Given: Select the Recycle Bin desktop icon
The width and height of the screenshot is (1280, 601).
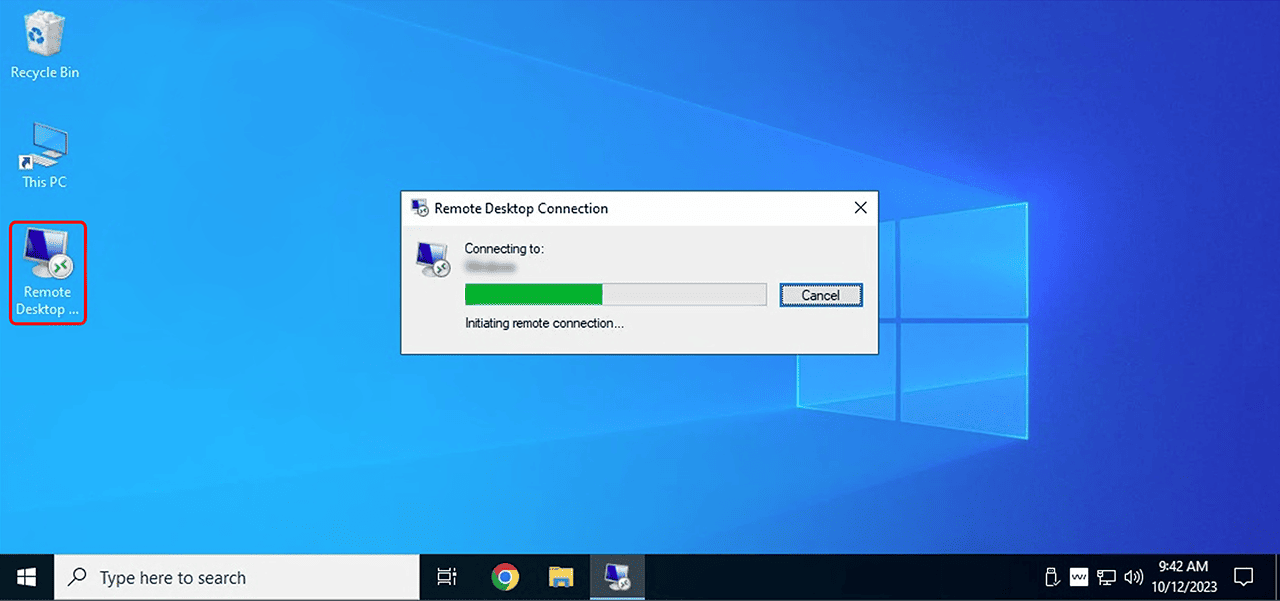Looking at the screenshot, I should click(44, 45).
